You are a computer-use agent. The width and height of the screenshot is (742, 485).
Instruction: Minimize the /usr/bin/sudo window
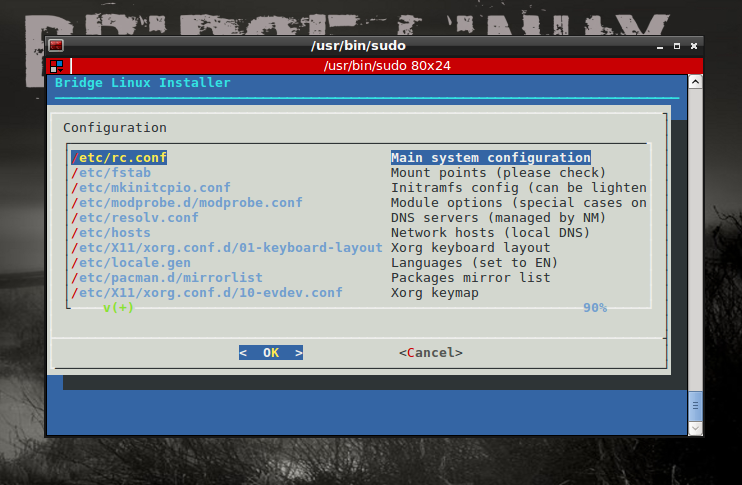[x=660, y=46]
